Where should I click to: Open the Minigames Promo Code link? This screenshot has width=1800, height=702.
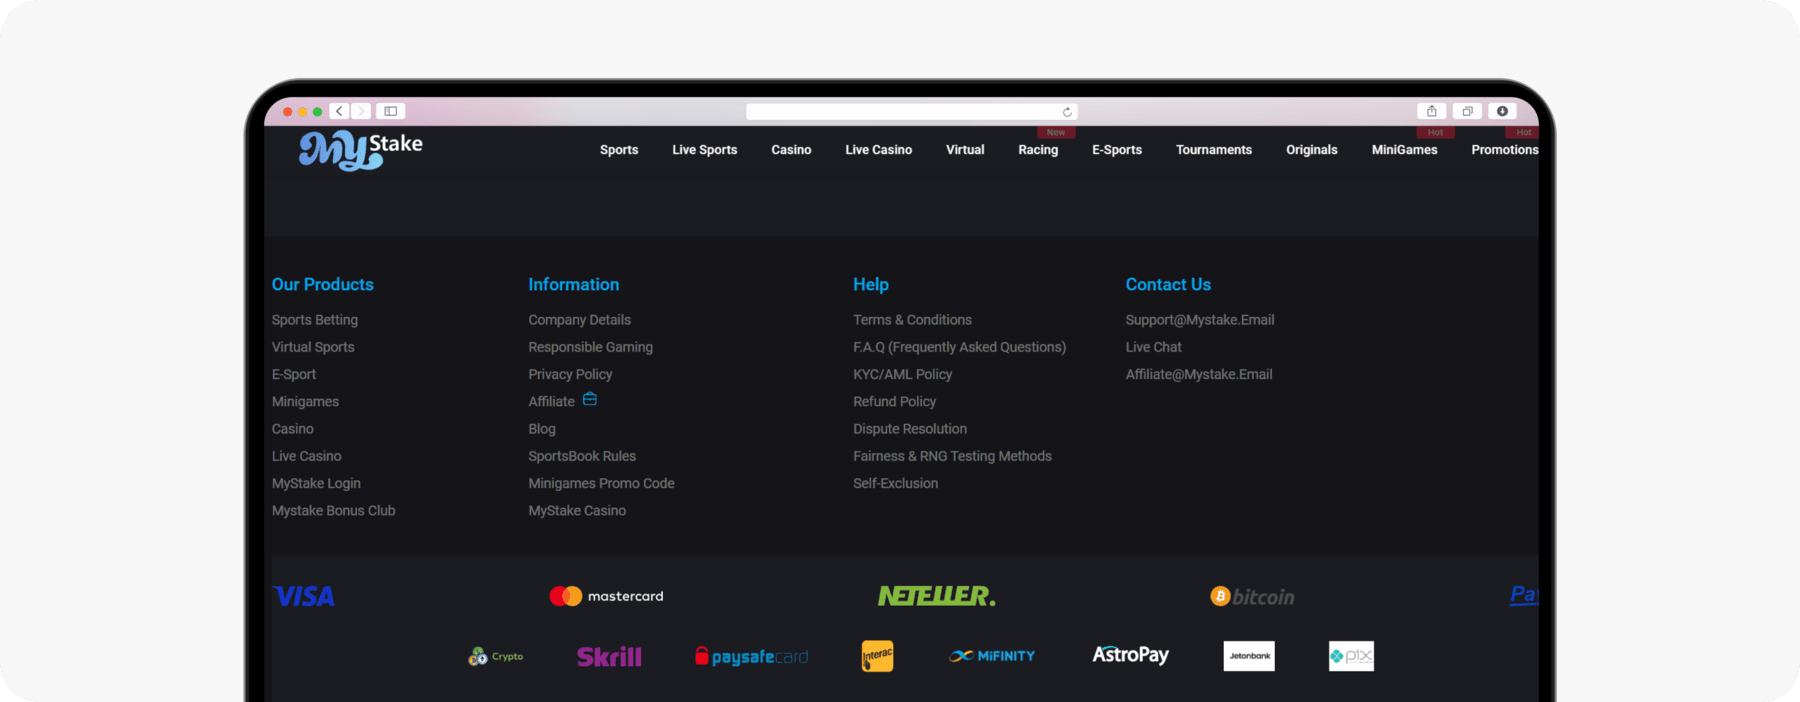602,483
